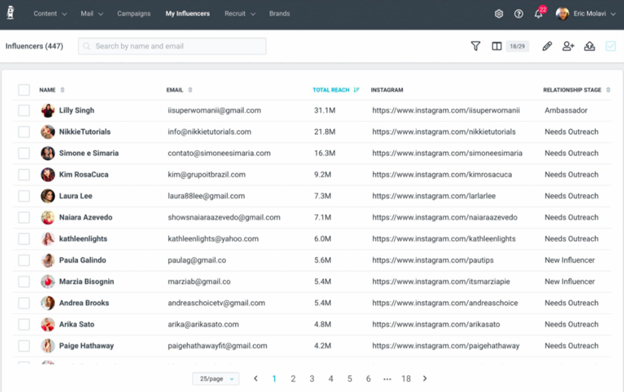Go to page 3
Viewport: 624px width, 392px height.
pyautogui.click(x=312, y=379)
